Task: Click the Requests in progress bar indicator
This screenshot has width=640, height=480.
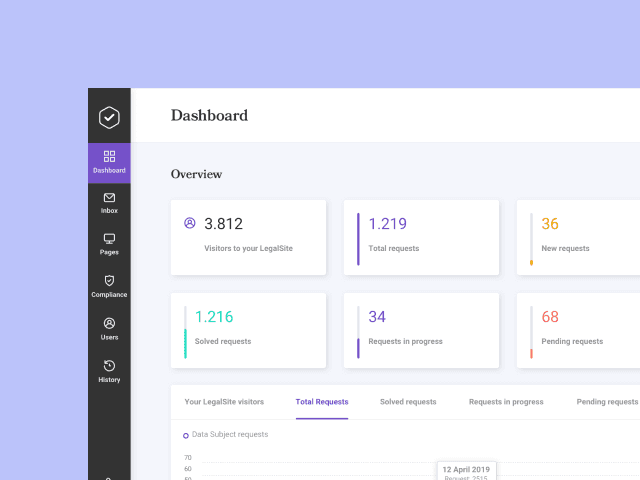Action: click(x=358, y=348)
